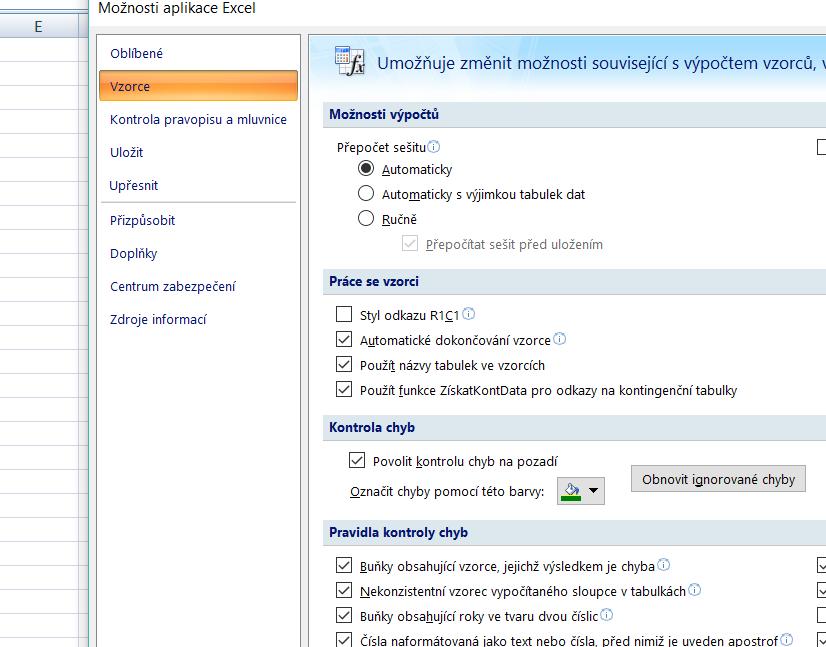Open the Přizpůsobit category

click(x=142, y=220)
